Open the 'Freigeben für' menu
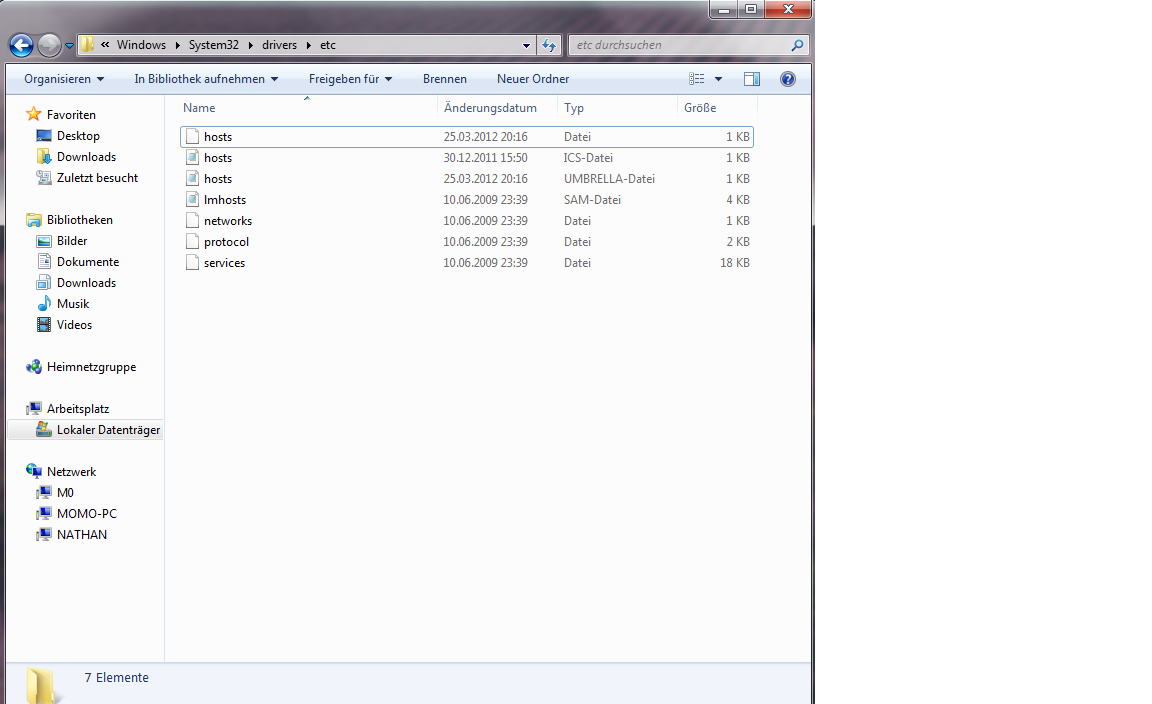The height and width of the screenshot is (704, 1152). point(350,79)
